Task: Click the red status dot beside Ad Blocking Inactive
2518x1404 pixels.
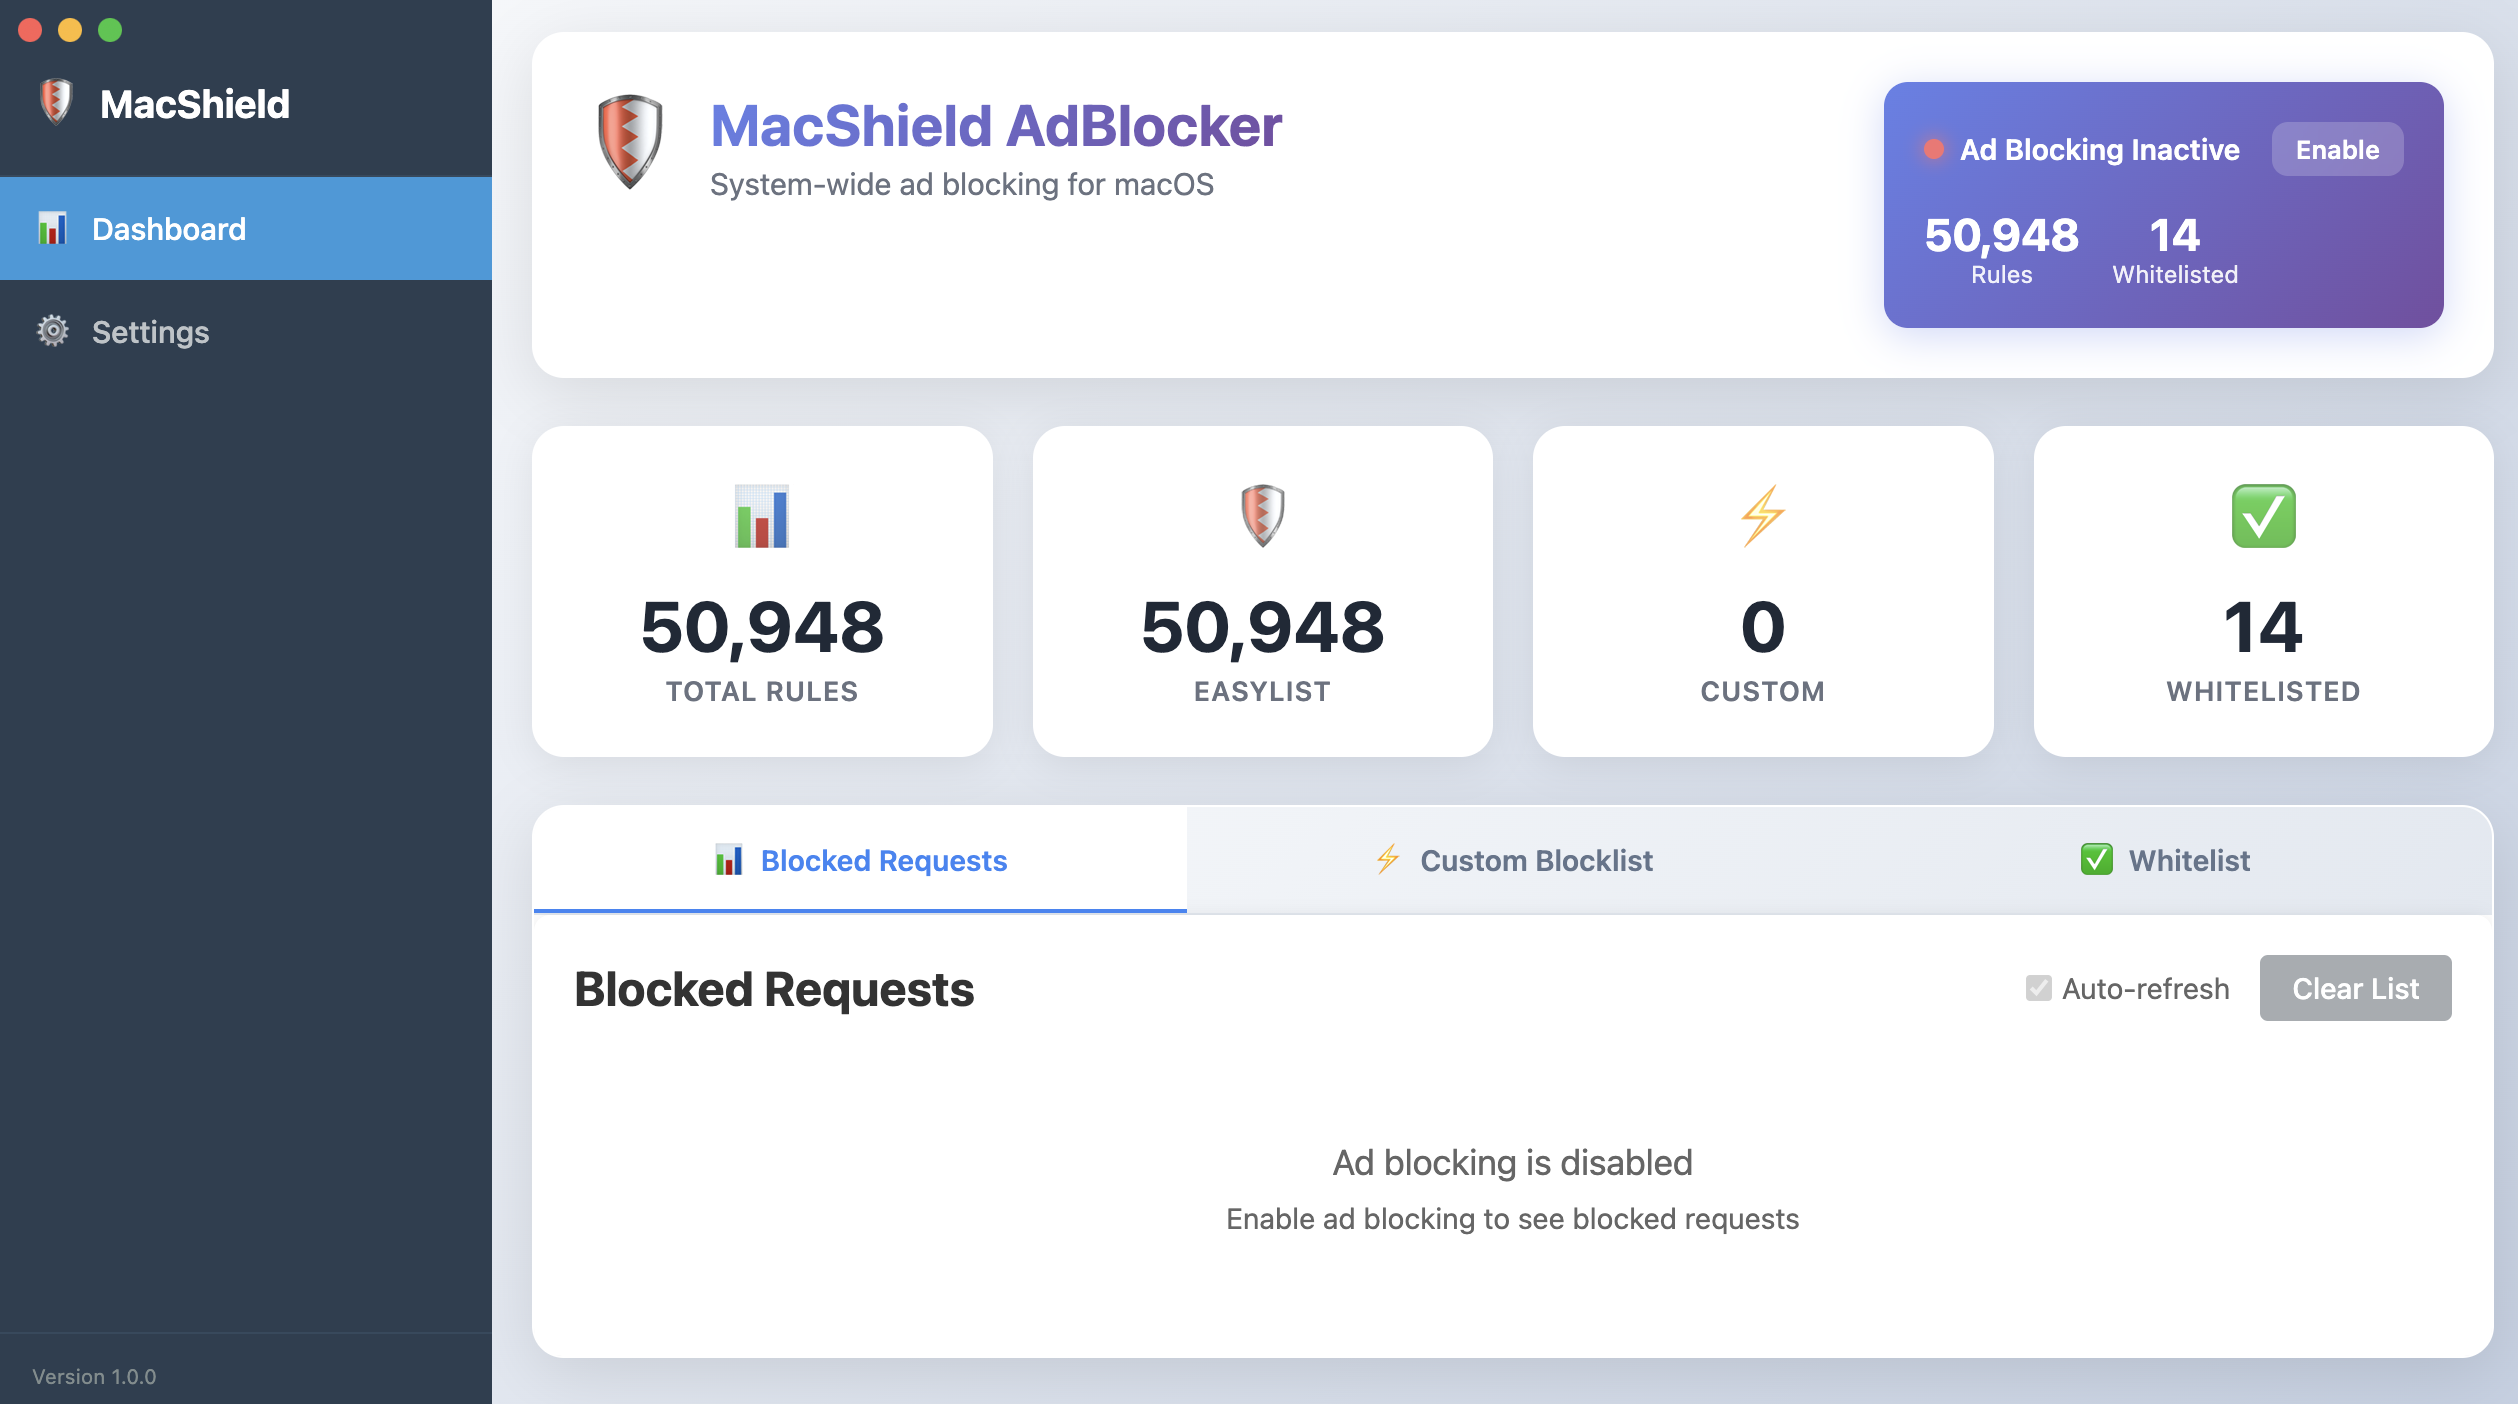Action: pyautogui.click(x=1933, y=148)
